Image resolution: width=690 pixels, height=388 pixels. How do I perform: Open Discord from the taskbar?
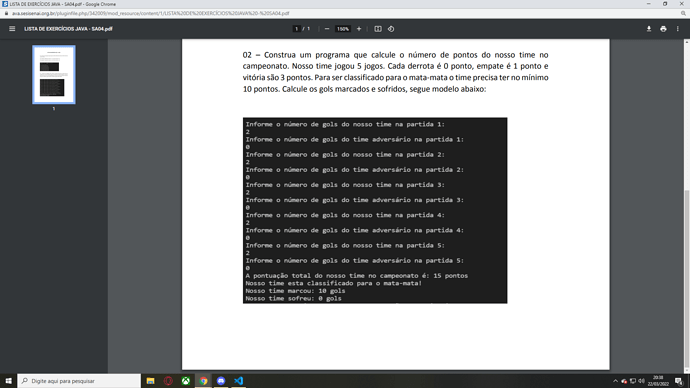221,381
